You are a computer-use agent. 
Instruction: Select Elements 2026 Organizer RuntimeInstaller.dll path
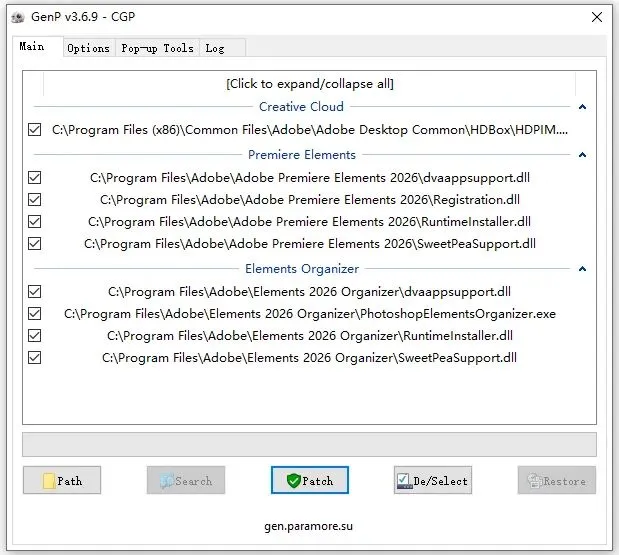pos(310,336)
